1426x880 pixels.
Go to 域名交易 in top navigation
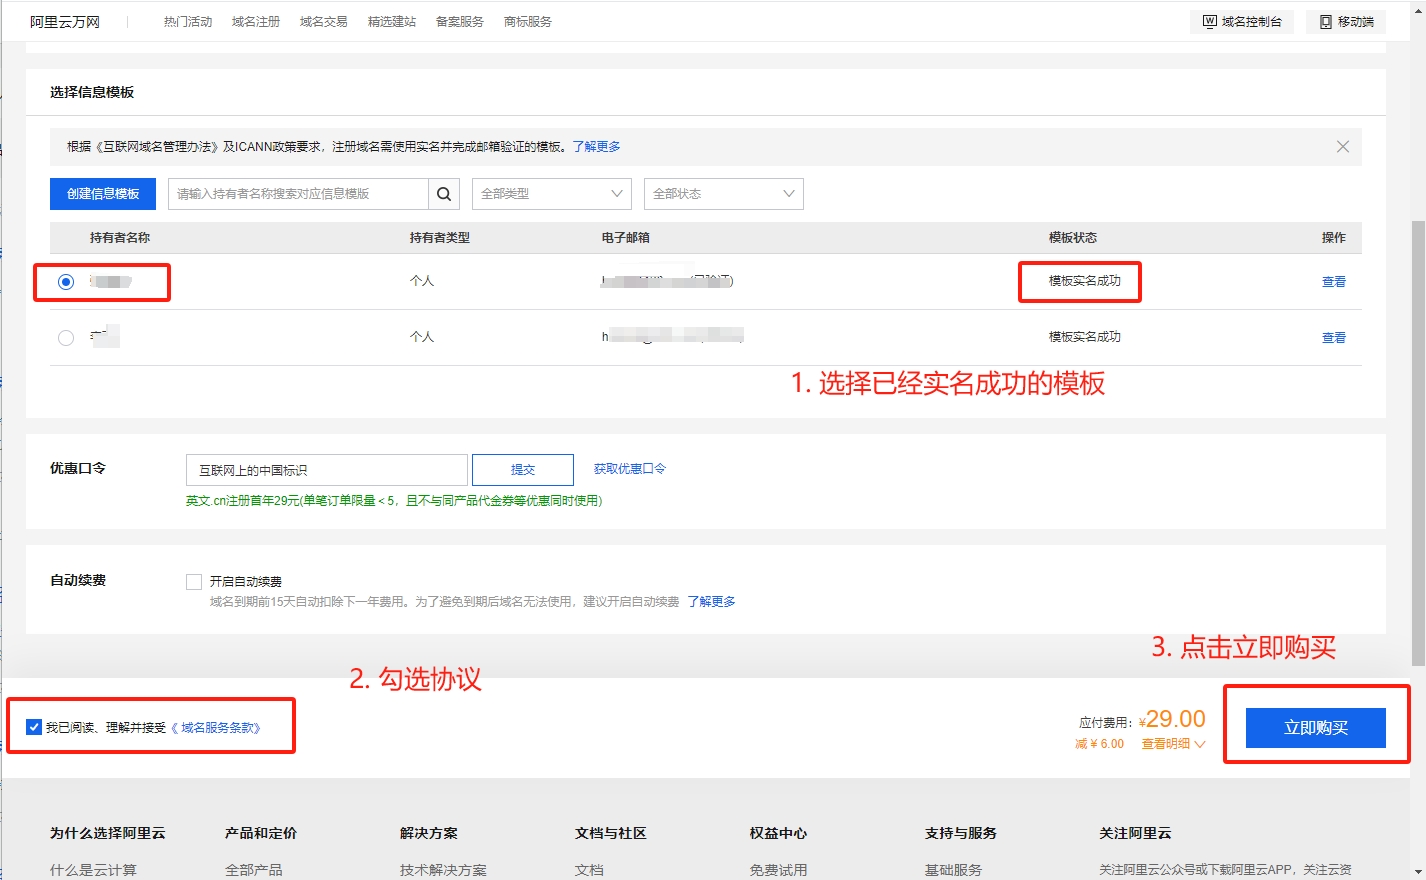coord(324,22)
